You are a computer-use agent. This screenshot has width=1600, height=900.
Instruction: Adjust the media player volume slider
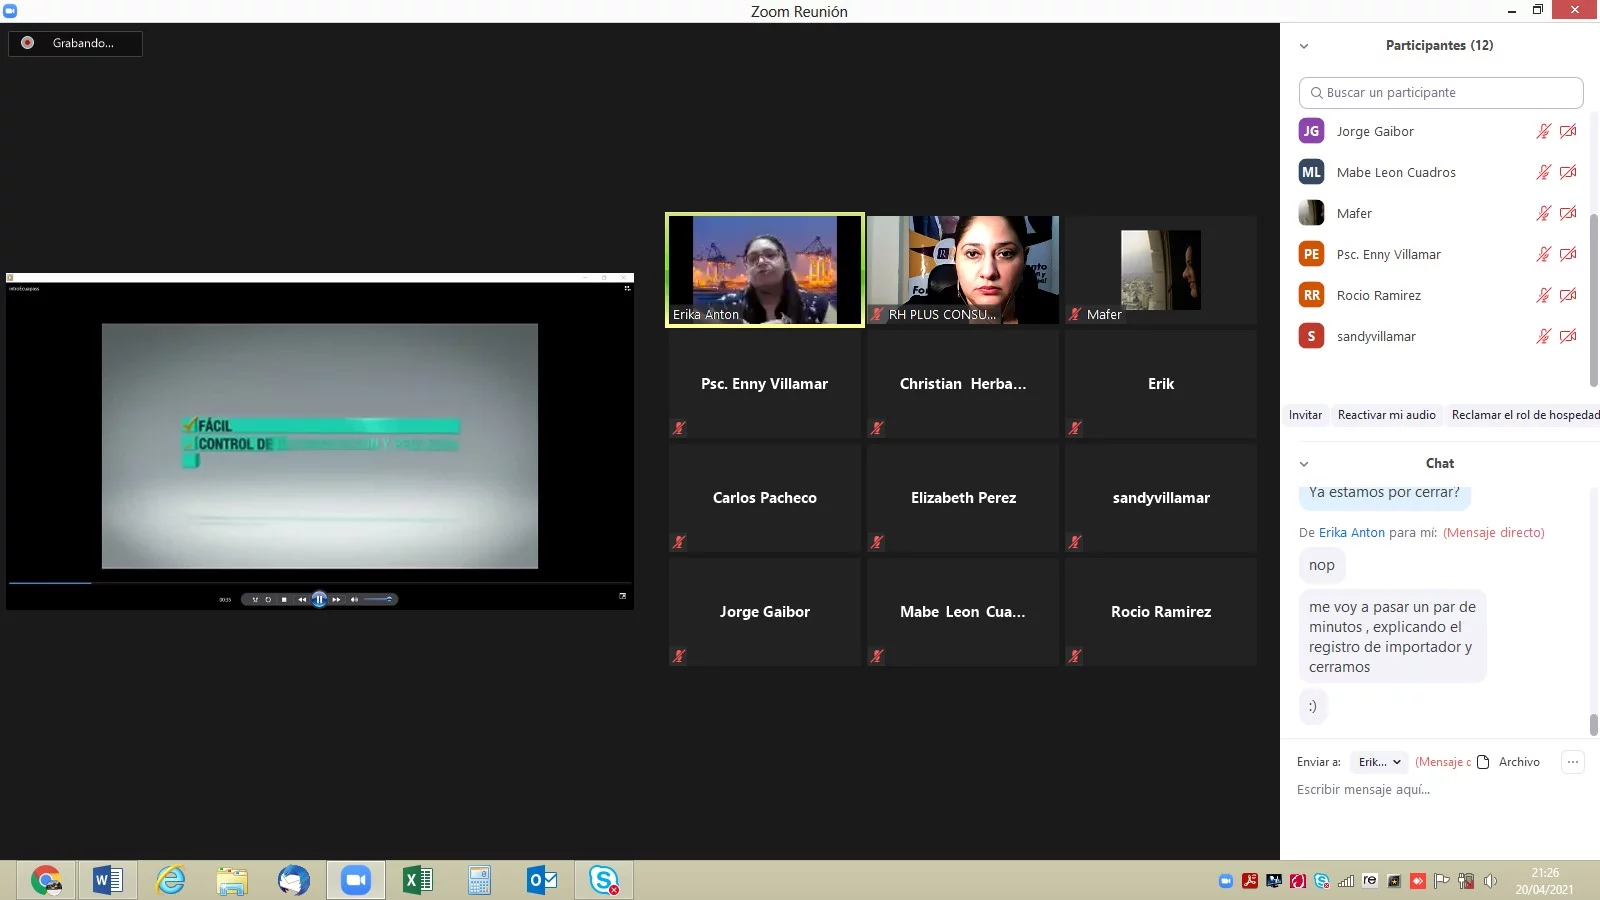(378, 599)
